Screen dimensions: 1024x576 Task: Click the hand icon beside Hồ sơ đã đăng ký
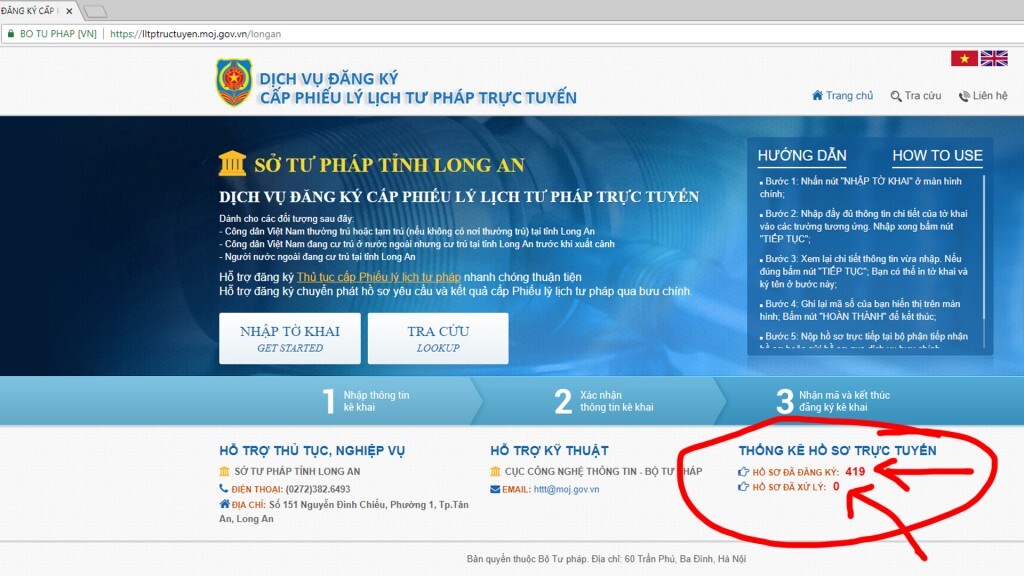point(743,471)
